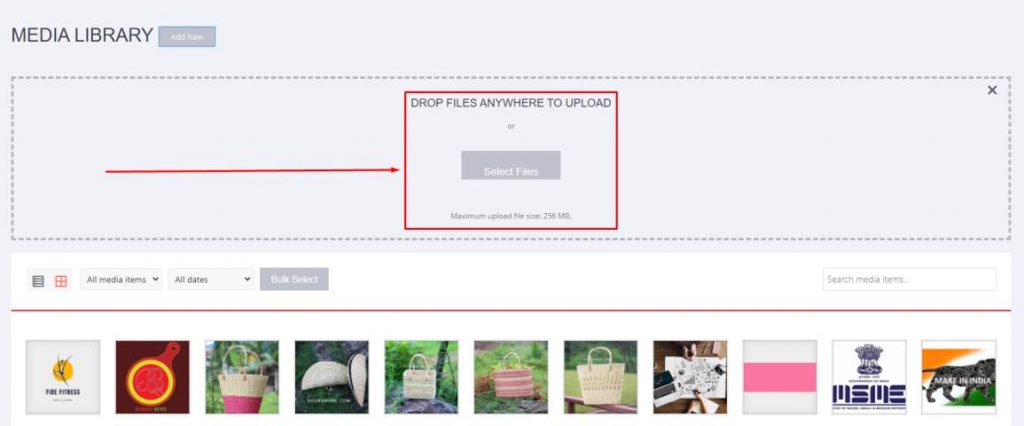Screen dimensions: 1024x426
Task: Click the Add New button
Action: click(187, 37)
